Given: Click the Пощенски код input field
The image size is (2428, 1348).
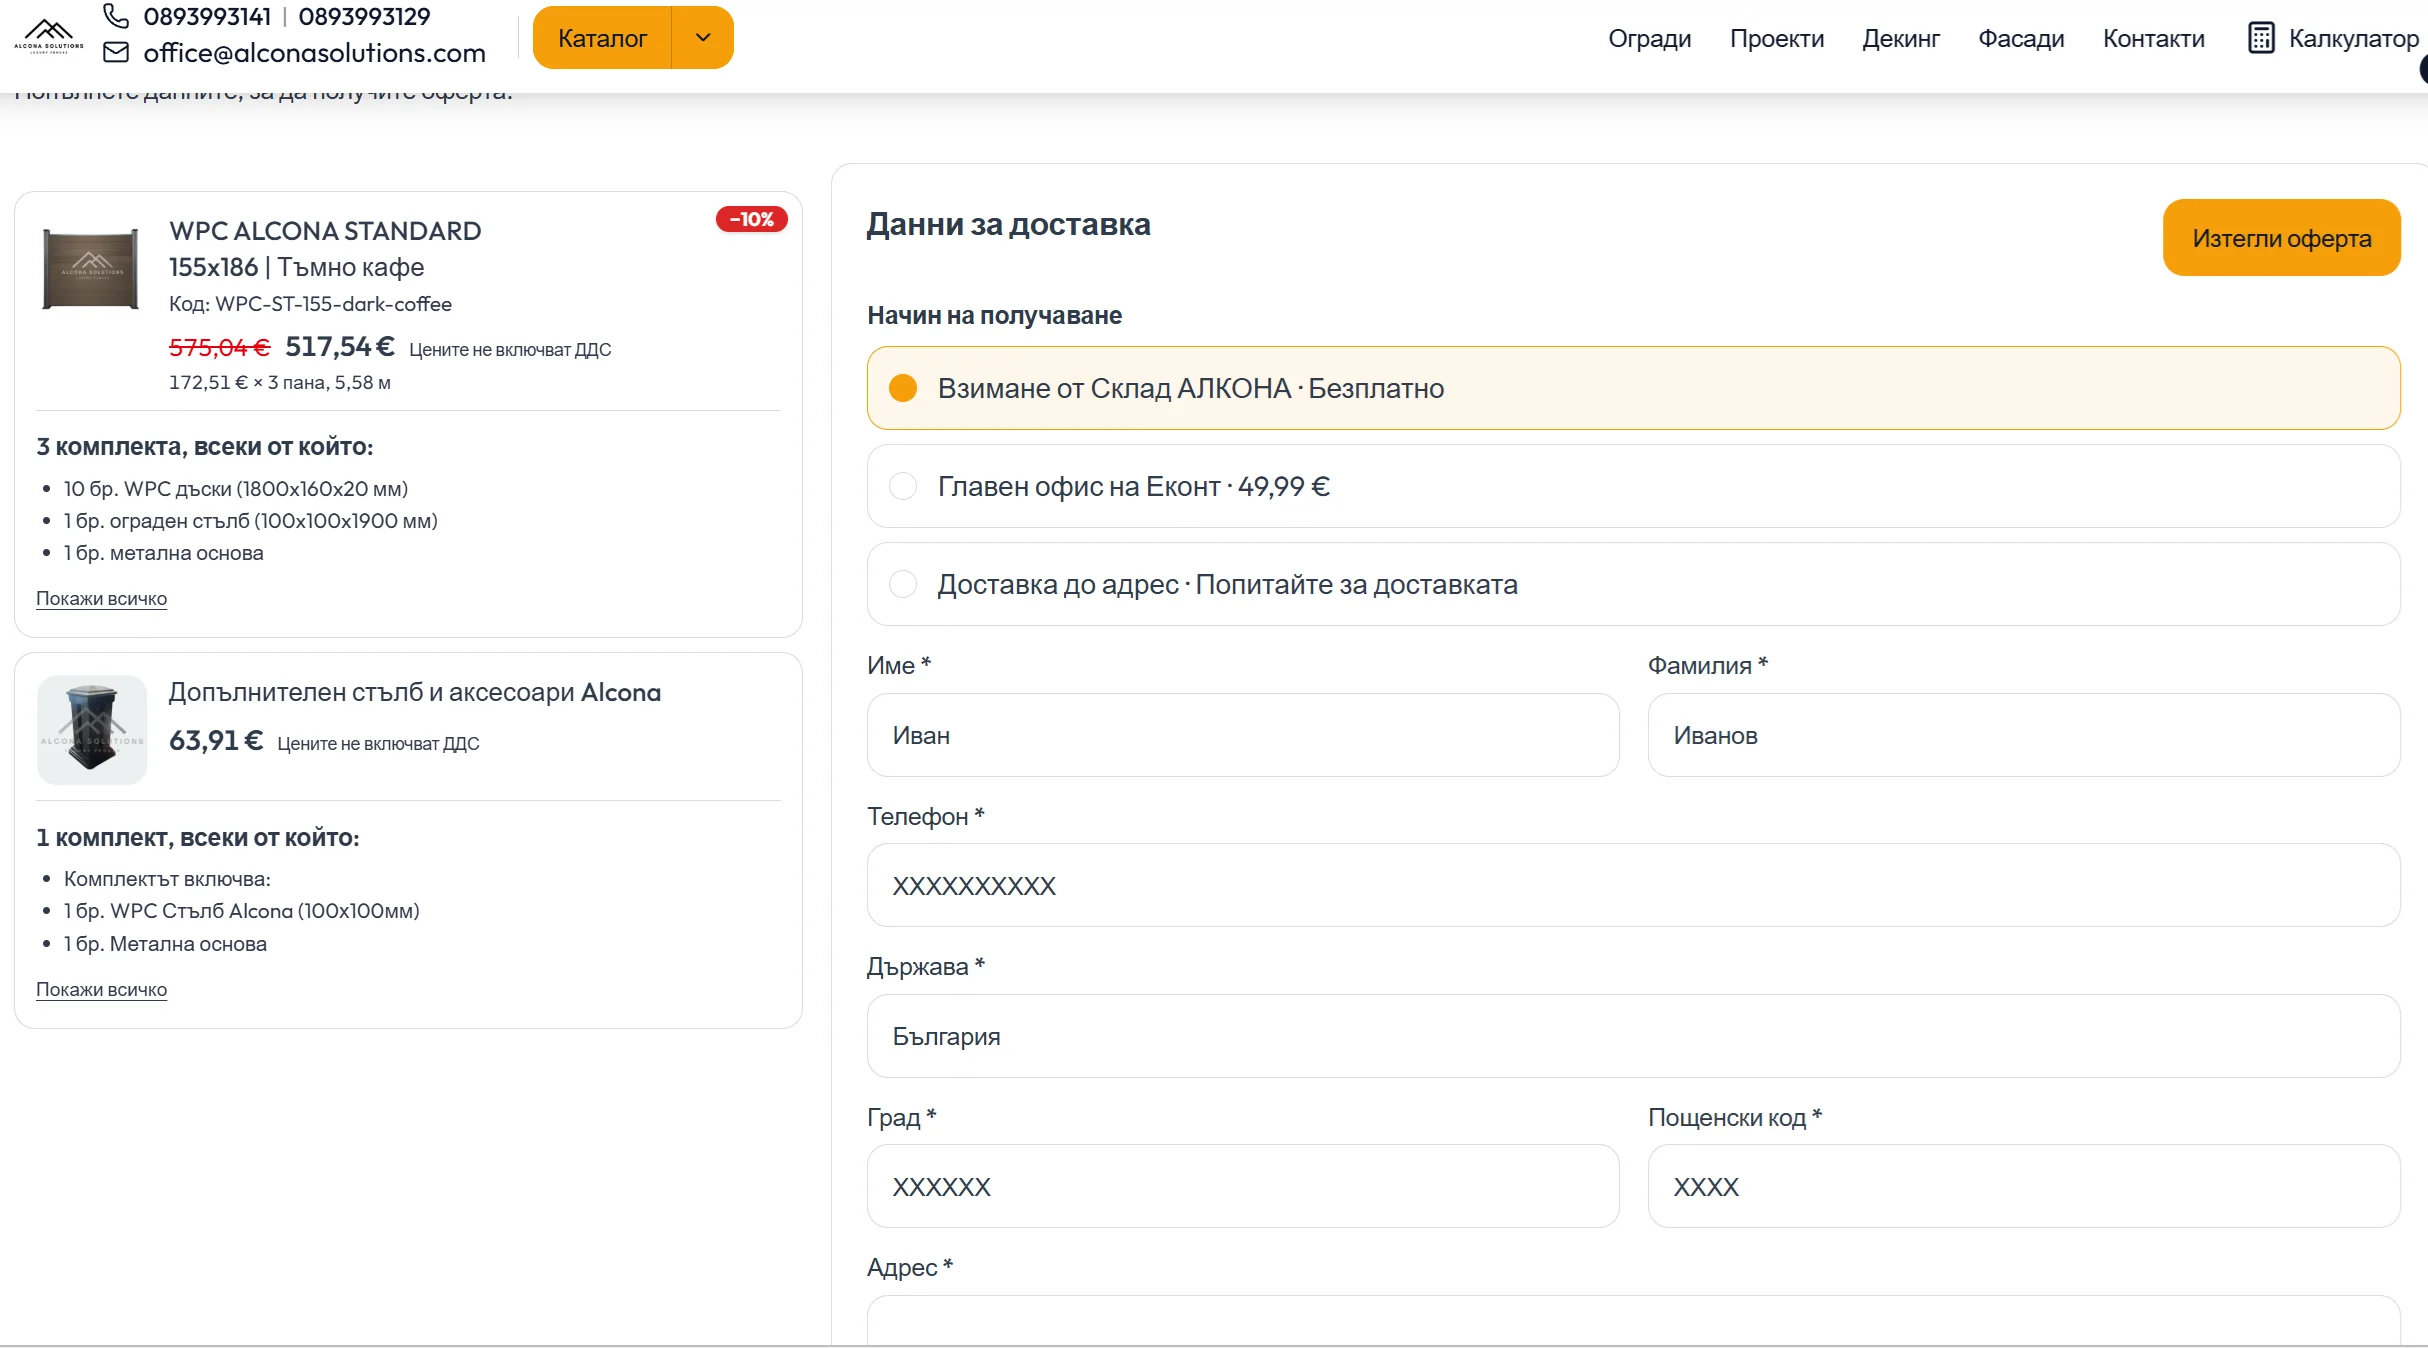Looking at the screenshot, I should pyautogui.click(x=2023, y=1186).
